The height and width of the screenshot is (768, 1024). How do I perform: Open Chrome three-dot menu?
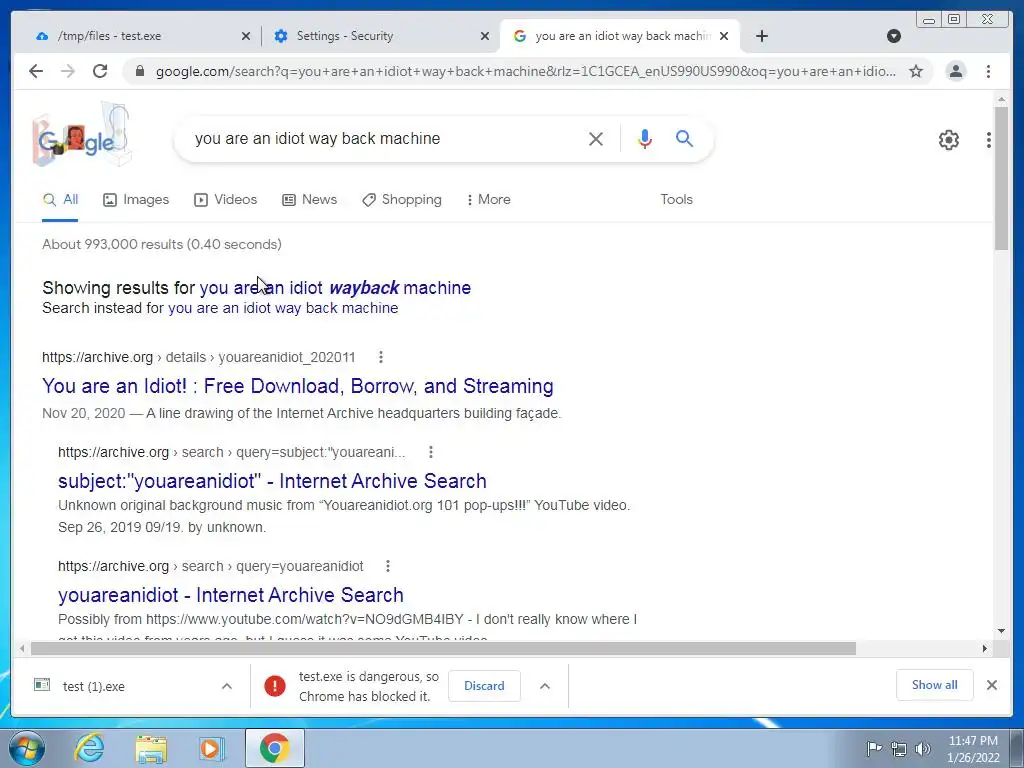click(x=988, y=71)
